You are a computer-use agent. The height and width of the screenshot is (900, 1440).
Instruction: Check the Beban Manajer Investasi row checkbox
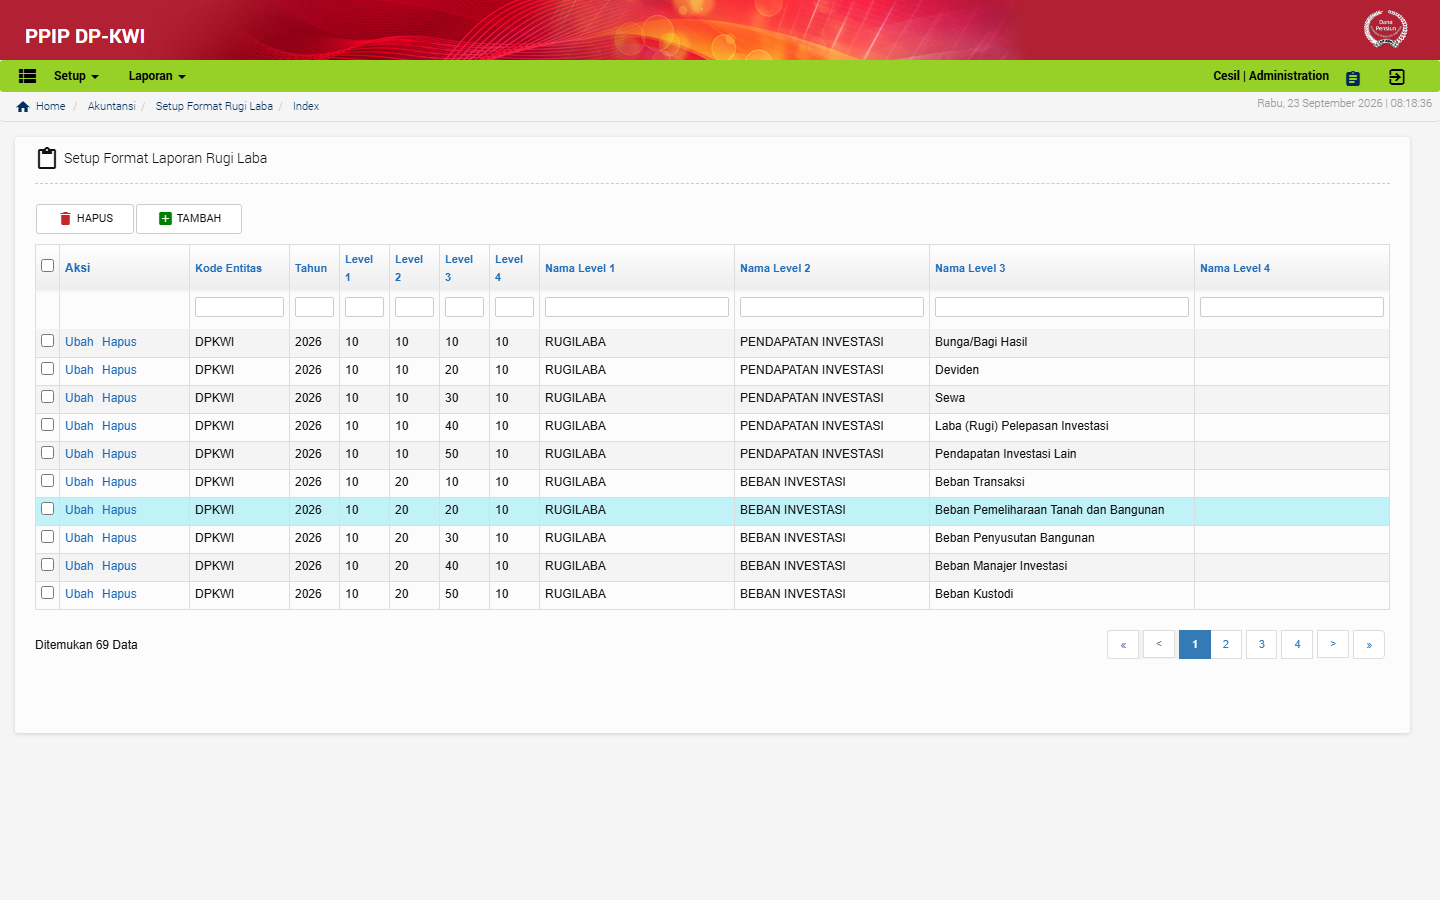pos(47,565)
